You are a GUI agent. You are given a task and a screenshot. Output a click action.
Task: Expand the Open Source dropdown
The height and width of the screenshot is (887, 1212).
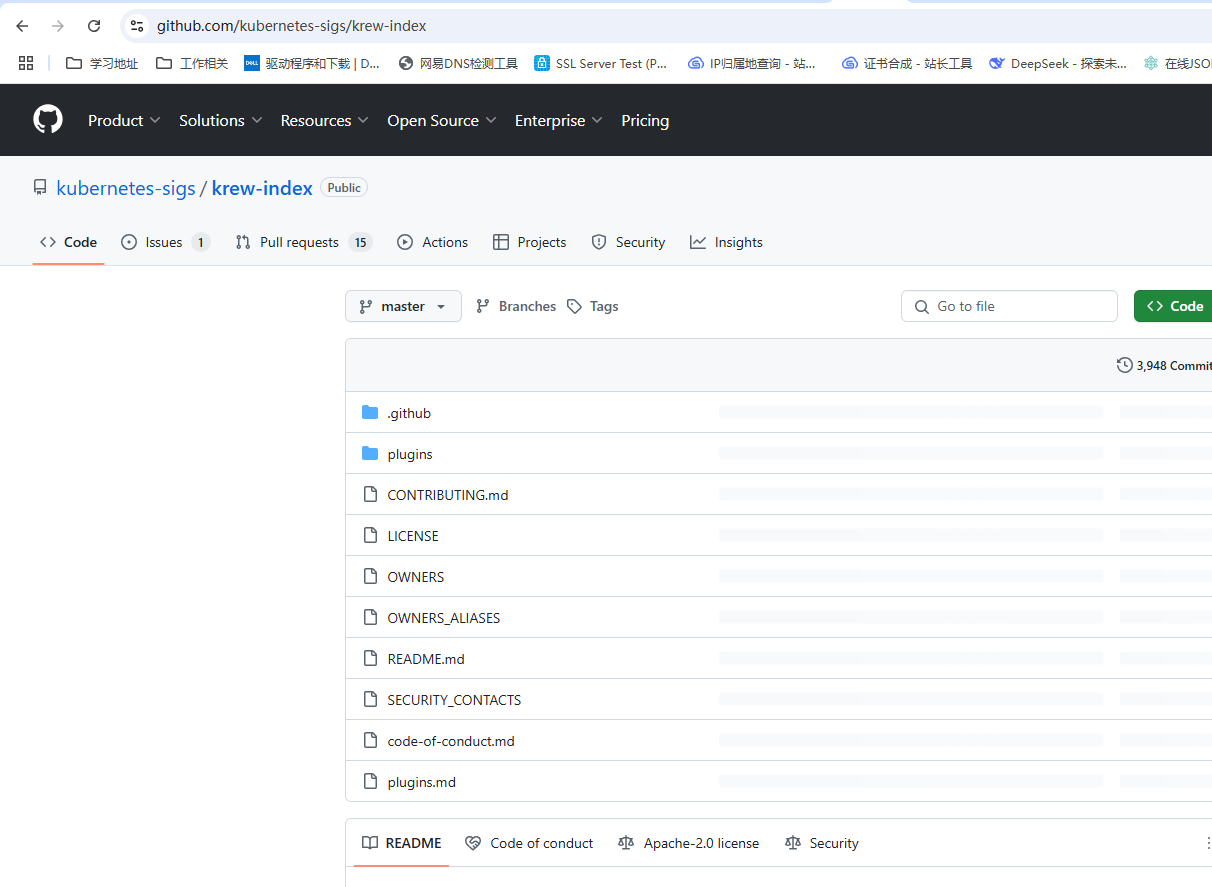point(442,120)
